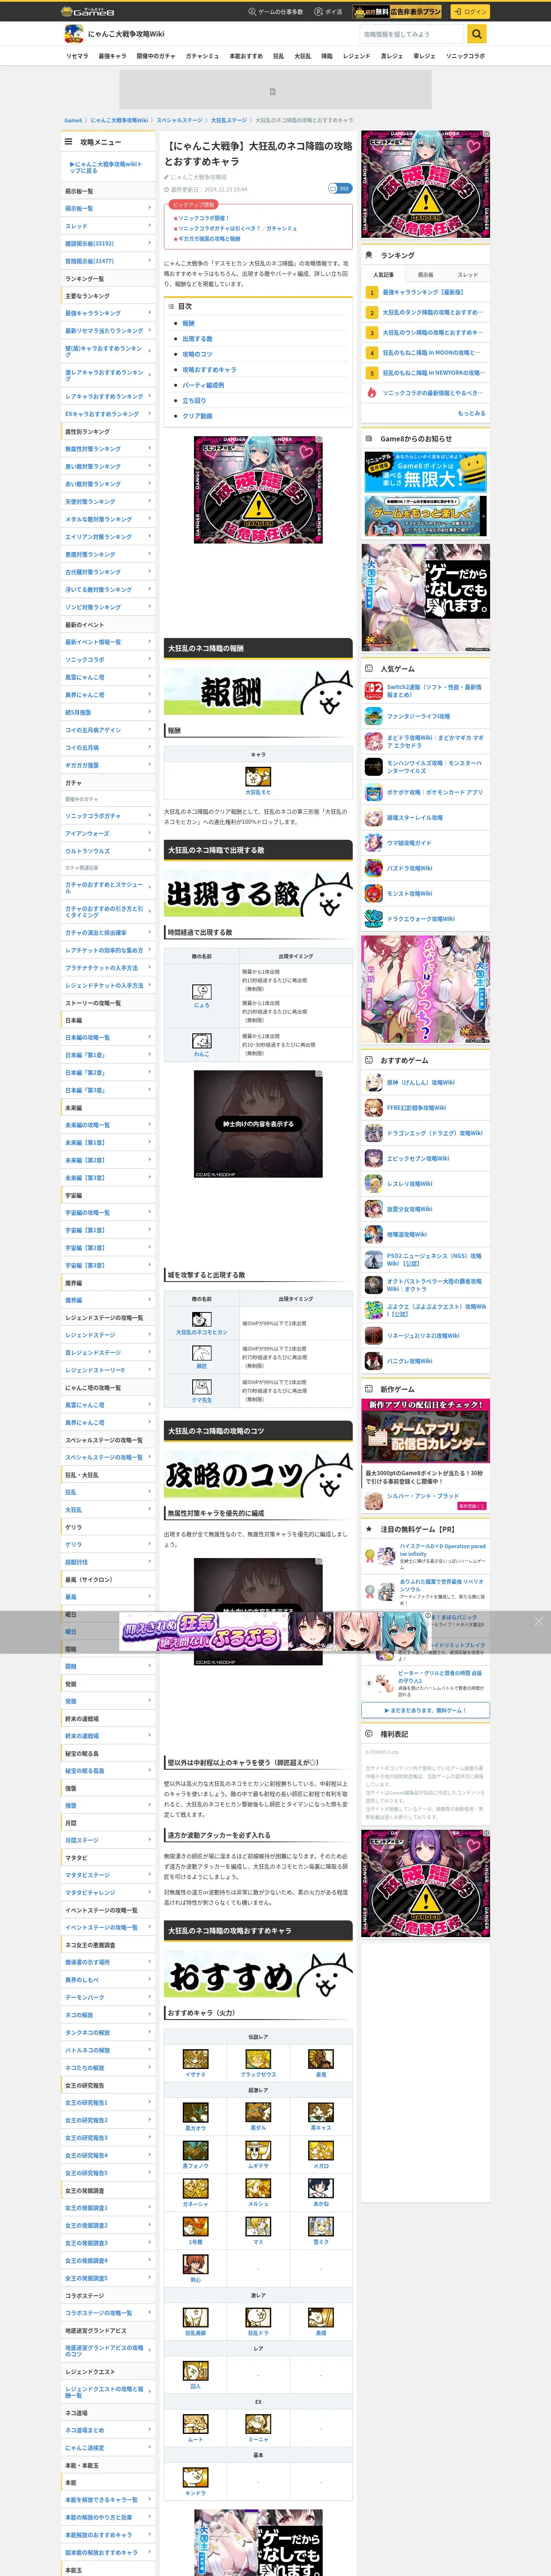Click ゲームの仕事多数 header link

point(276,12)
